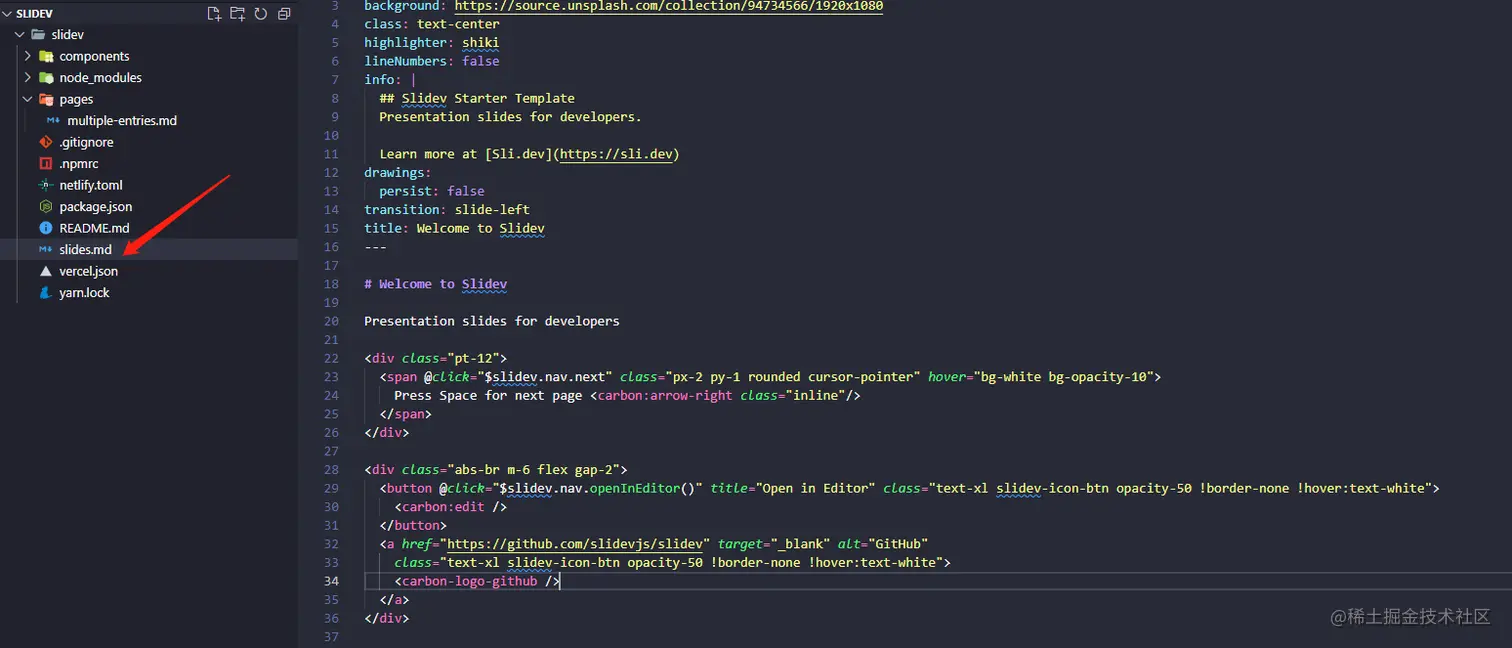The width and height of the screenshot is (1512, 648).
Task: Open the README.md file
Action: coord(94,228)
